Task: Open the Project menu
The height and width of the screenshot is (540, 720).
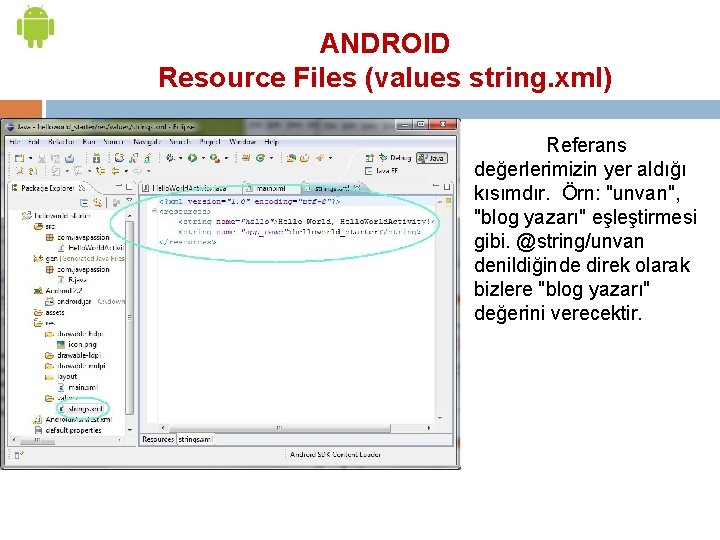Action: [210, 142]
